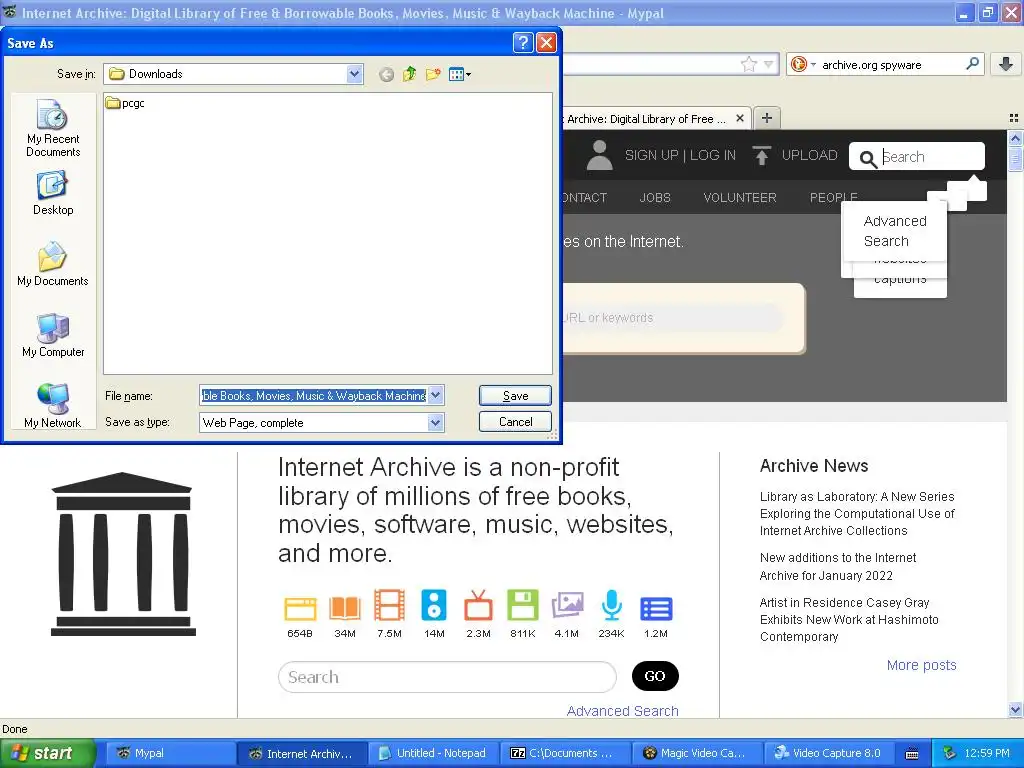Open the books icon showing 34M
The image size is (1024, 768).
345,608
